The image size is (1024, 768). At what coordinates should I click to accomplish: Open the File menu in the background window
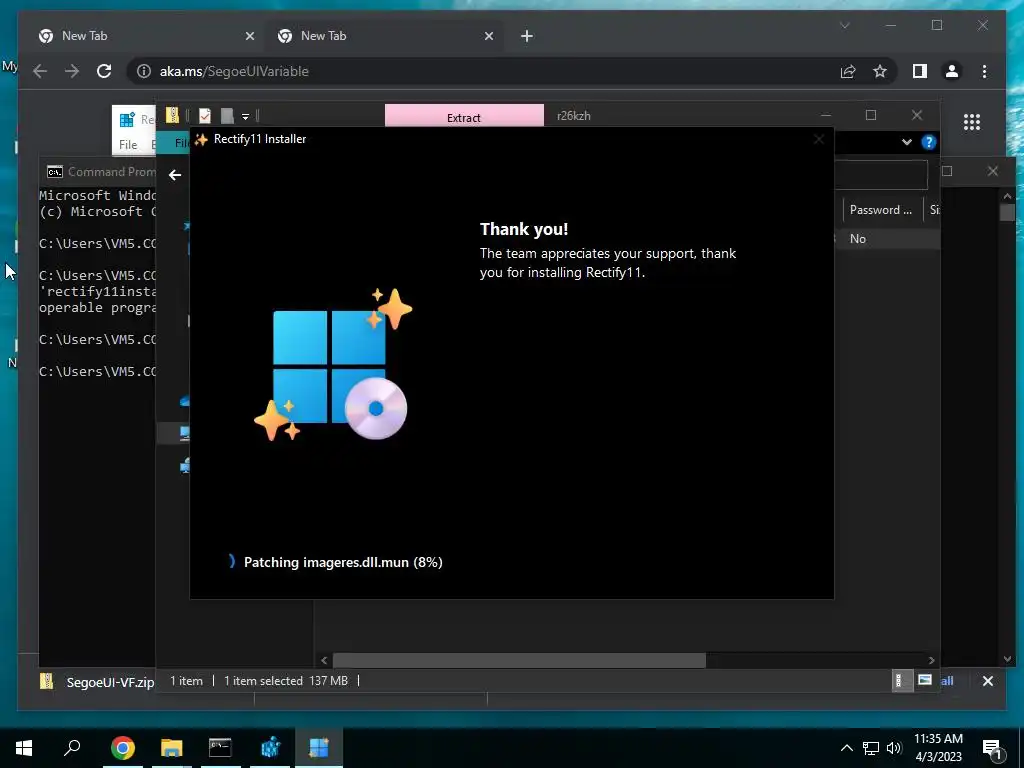click(128, 144)
